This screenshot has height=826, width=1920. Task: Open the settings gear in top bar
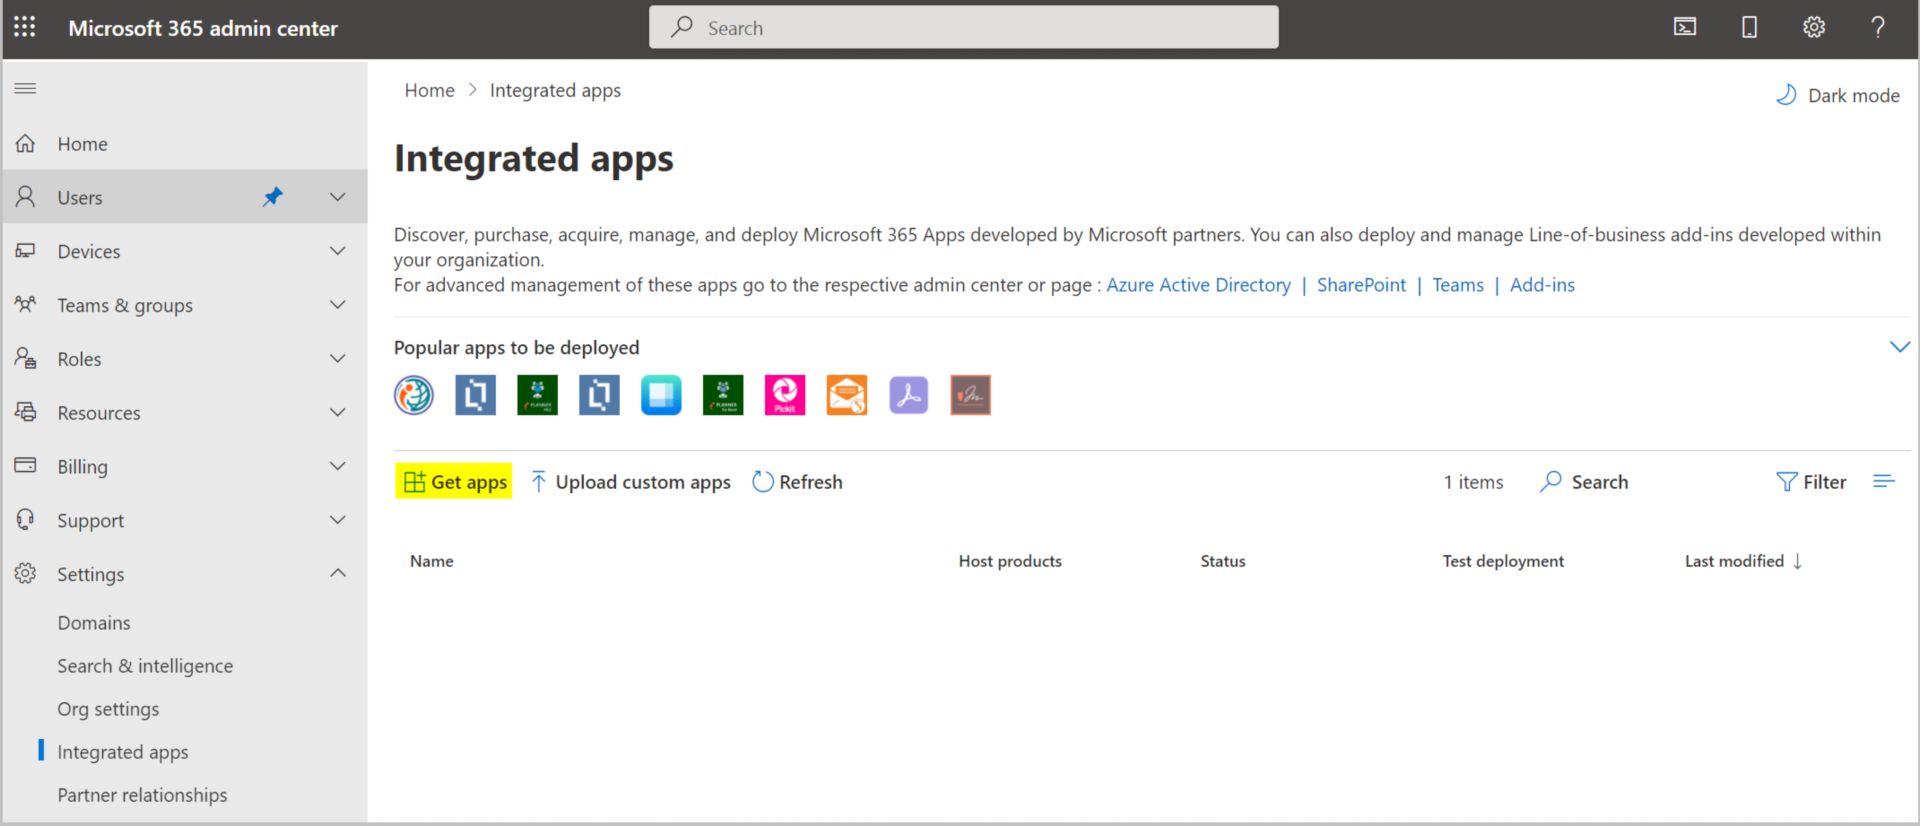point(1813,27)
